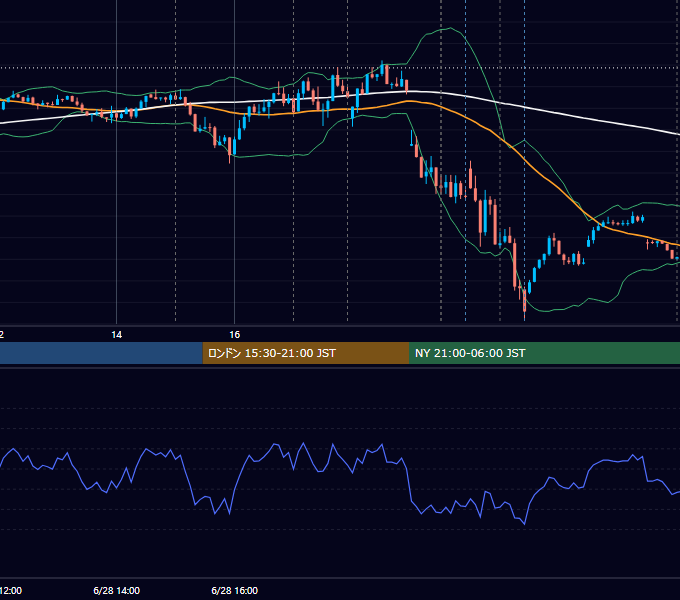Click the 6/28 16:00 date label
680x600 pixels.
coord(235,590)
